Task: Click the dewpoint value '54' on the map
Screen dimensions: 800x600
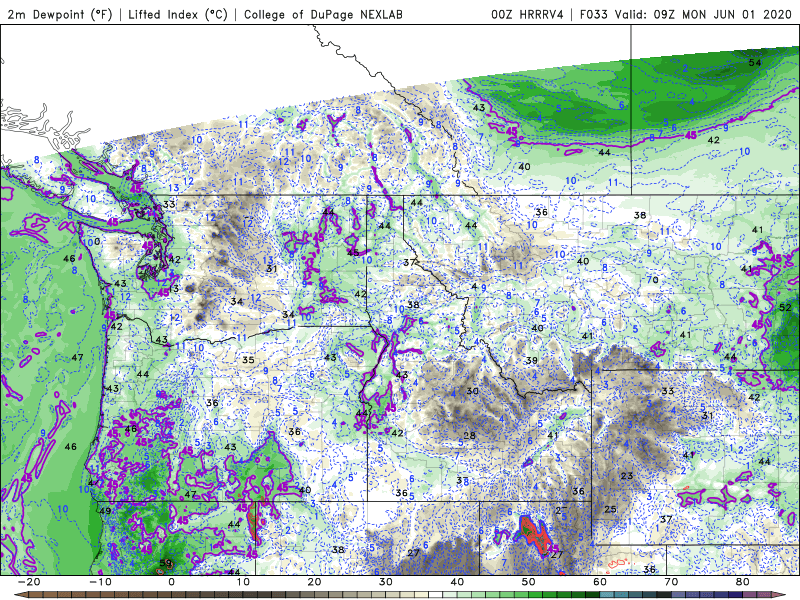Action: [755, 62]
